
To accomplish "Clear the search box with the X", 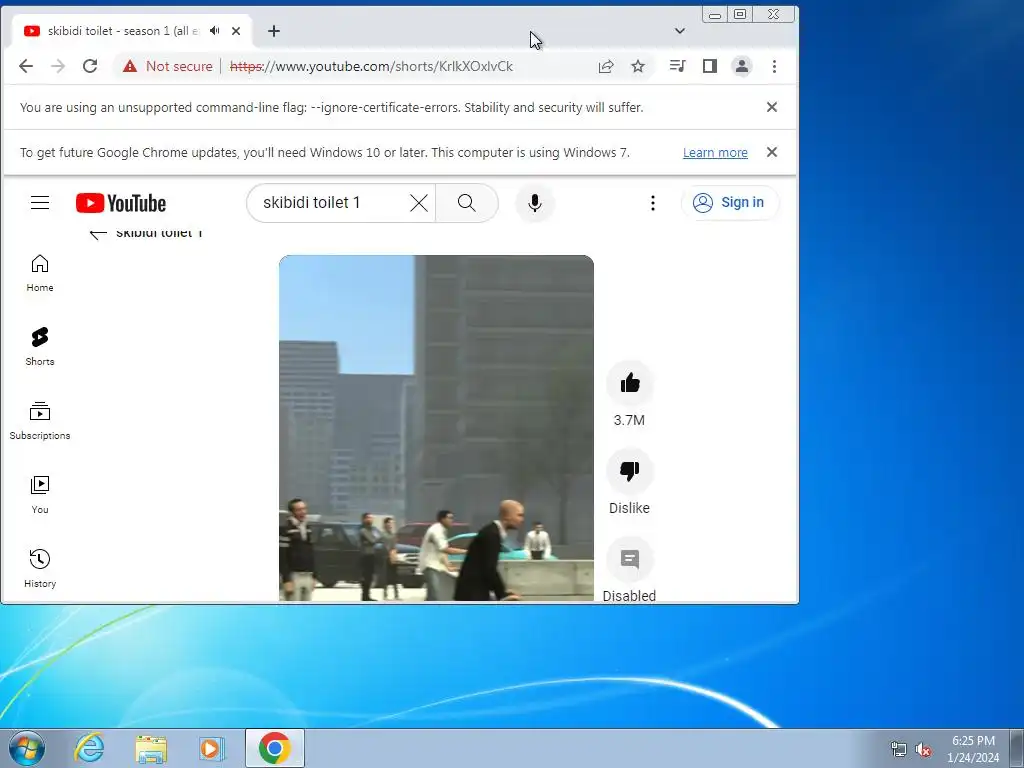I will [x=419, y=203].
